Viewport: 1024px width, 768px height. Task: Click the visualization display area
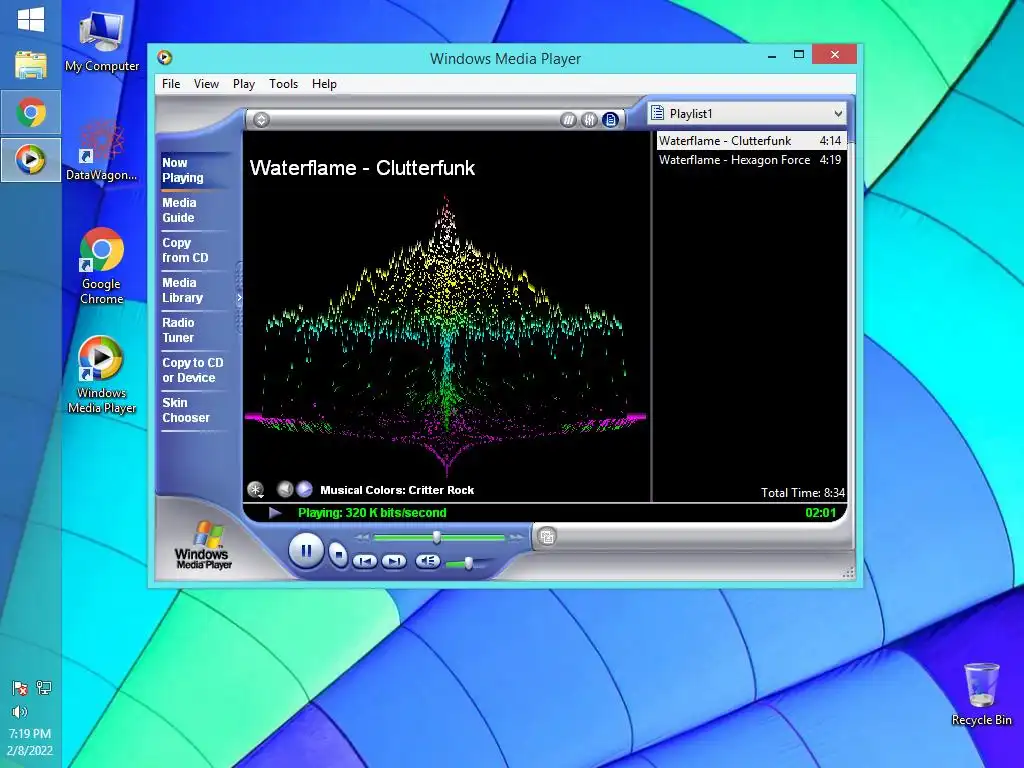click(447, 316)
